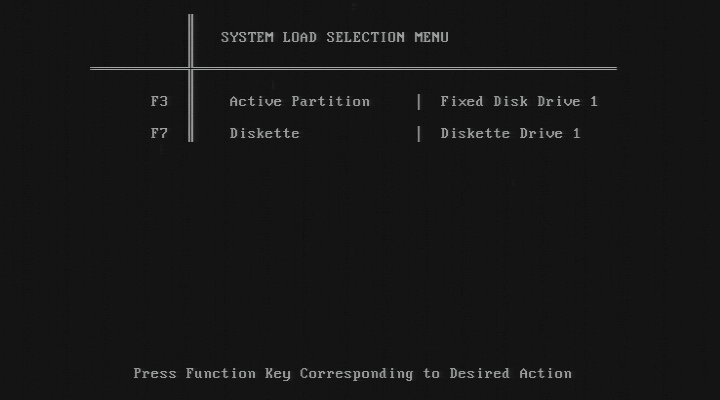Click Fixed Disk Drive 1 entry
This screenshot has width=720, height=400.
pos(519,101)
